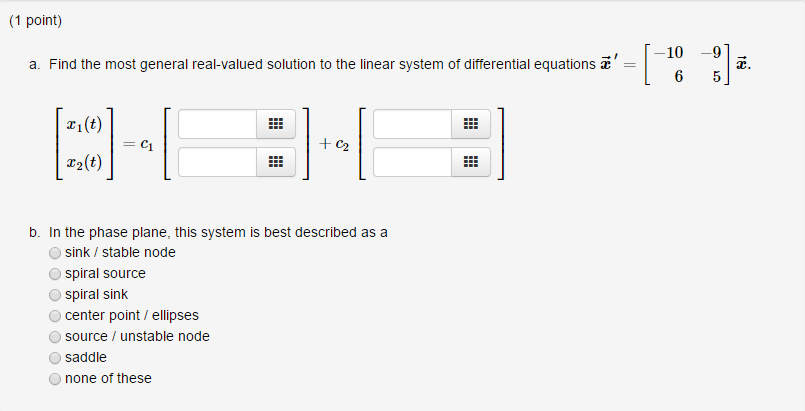Click the c1 vector top input field
This screenshot has width=805, height=411.
(x=218, y=124)
